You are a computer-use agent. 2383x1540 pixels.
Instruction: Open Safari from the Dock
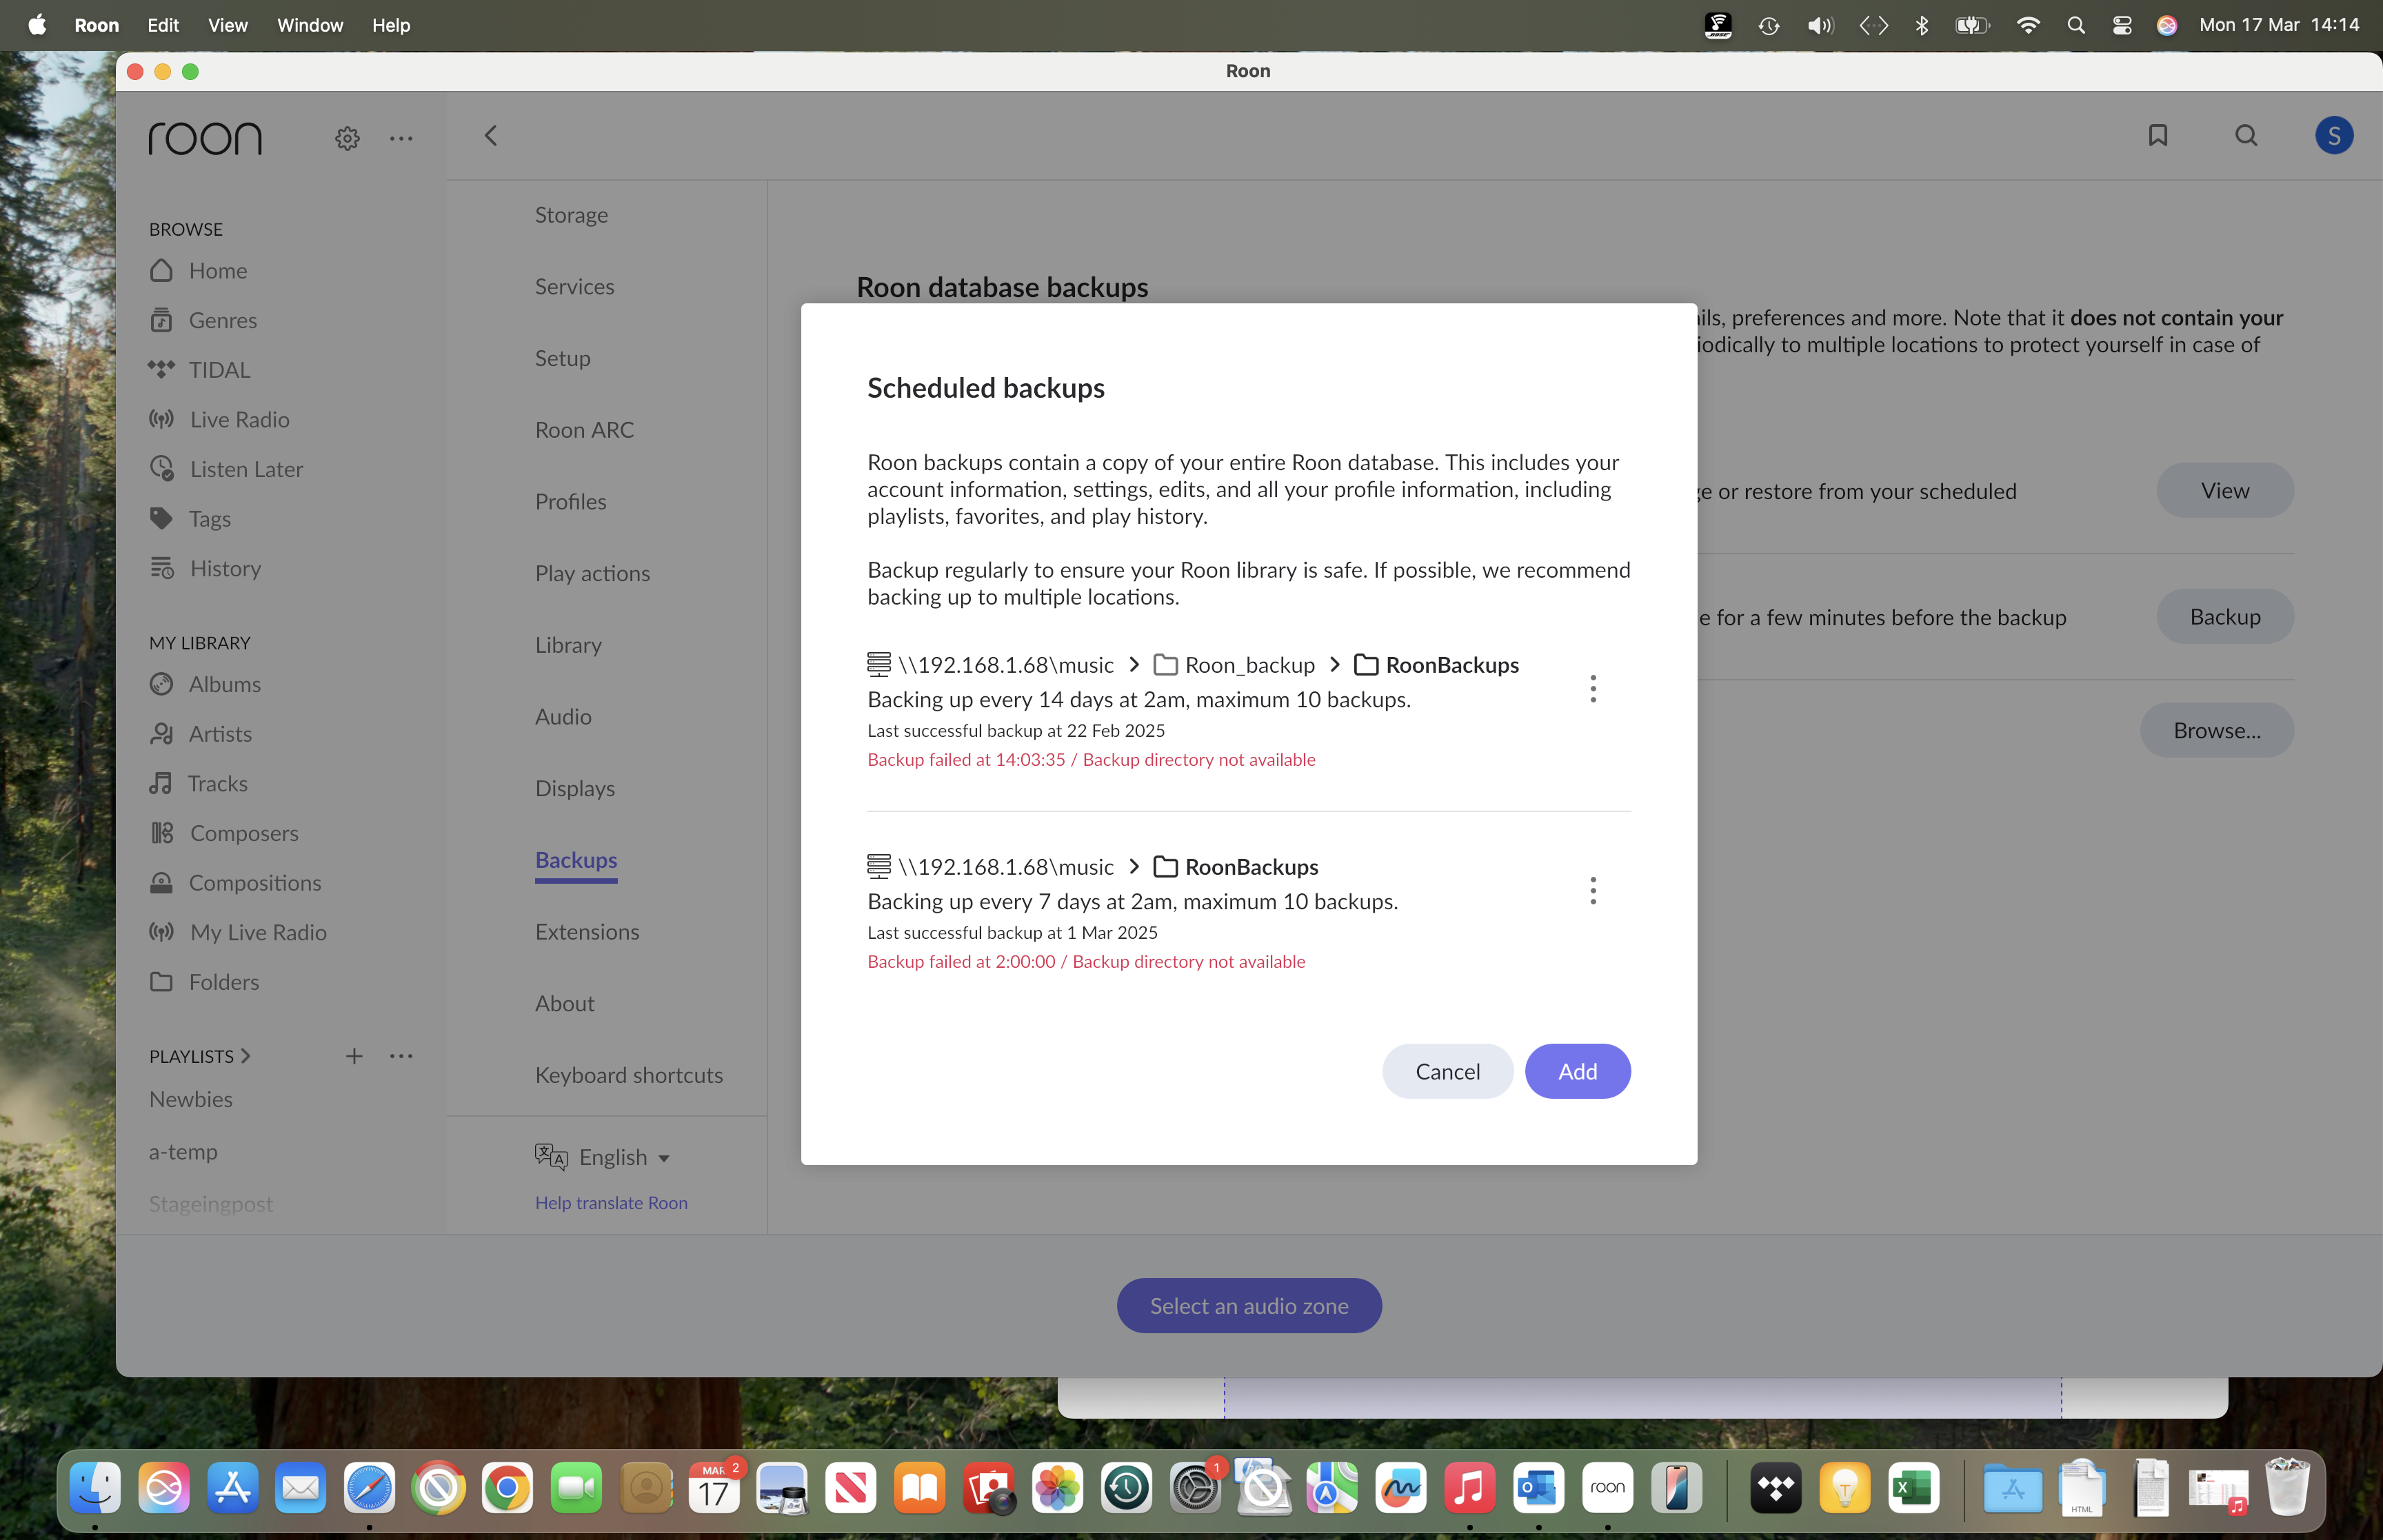pyautogui.click(x=369, y=1488)
